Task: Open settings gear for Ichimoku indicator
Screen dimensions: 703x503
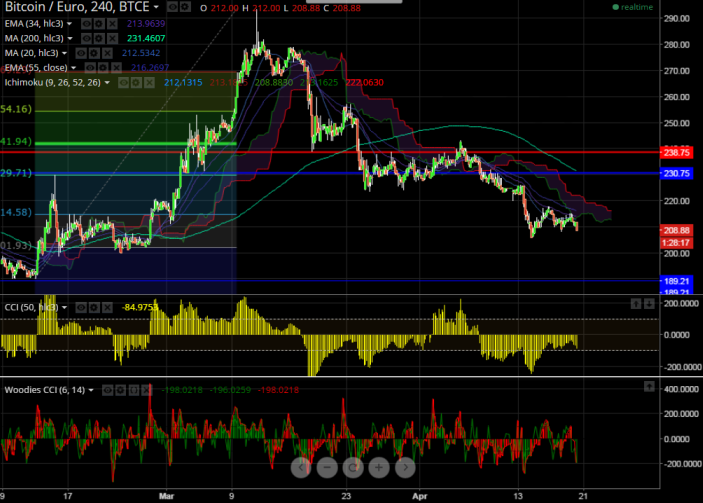Action: pyautogui.click(x=136, y=82)
